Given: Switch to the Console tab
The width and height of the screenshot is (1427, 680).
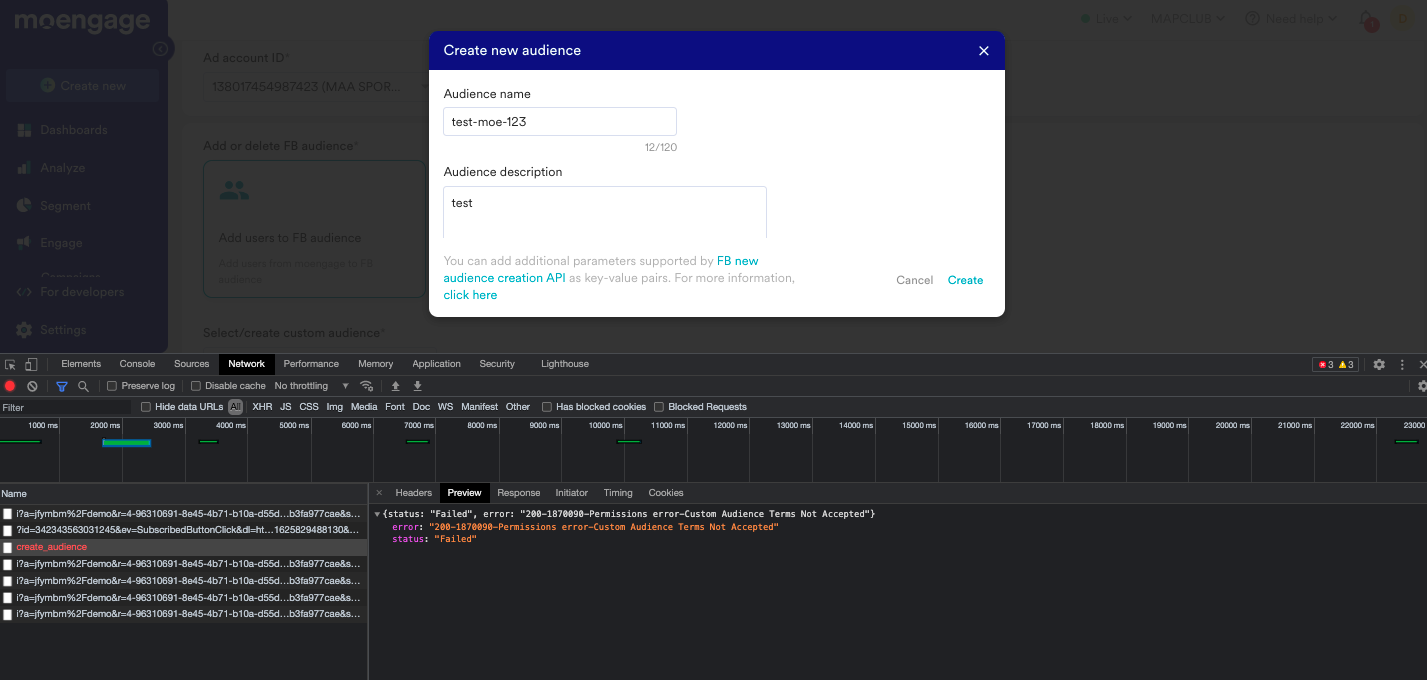Looking at the screenshot, I should tap(137, 364).
